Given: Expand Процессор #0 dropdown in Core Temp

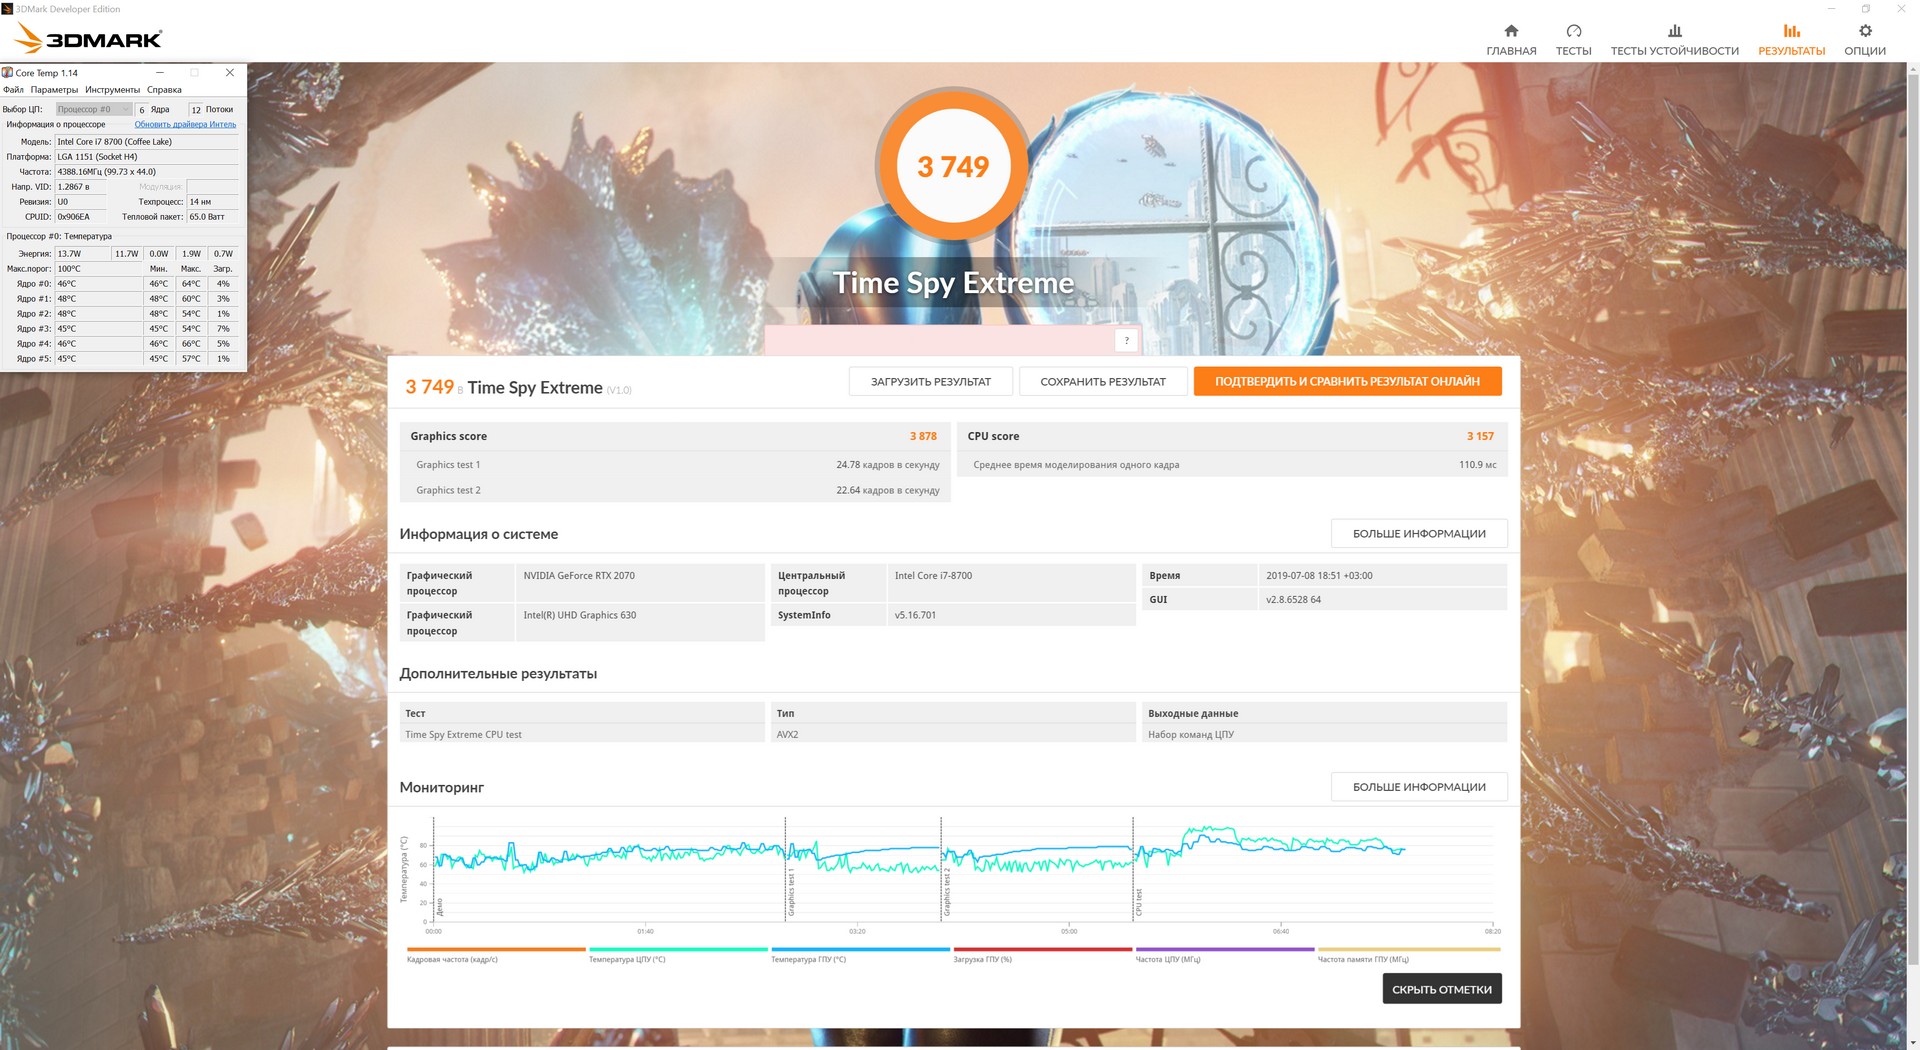Looking at the screenshot, I should tap(93, 109).
